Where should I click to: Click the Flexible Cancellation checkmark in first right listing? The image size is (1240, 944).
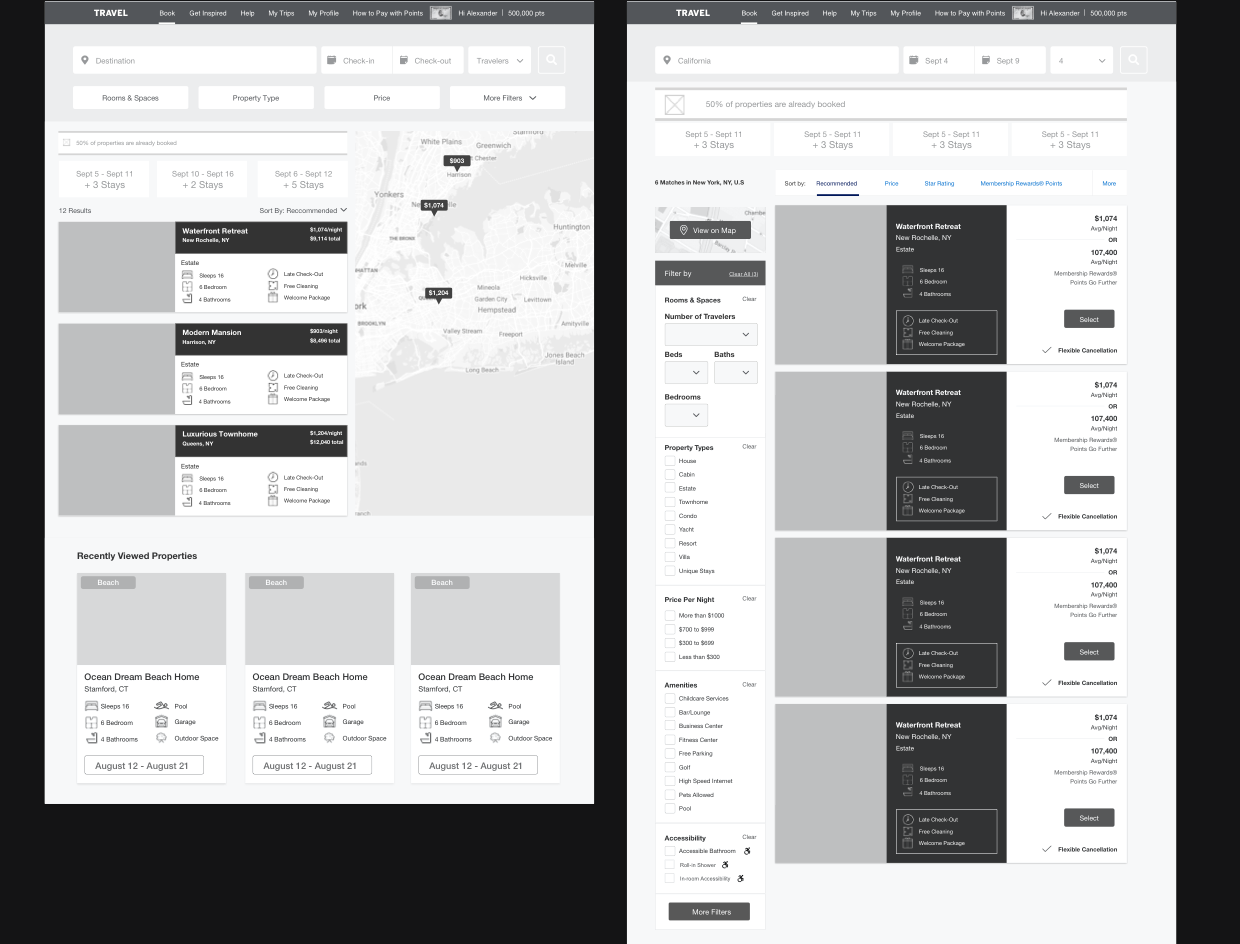1047,350
